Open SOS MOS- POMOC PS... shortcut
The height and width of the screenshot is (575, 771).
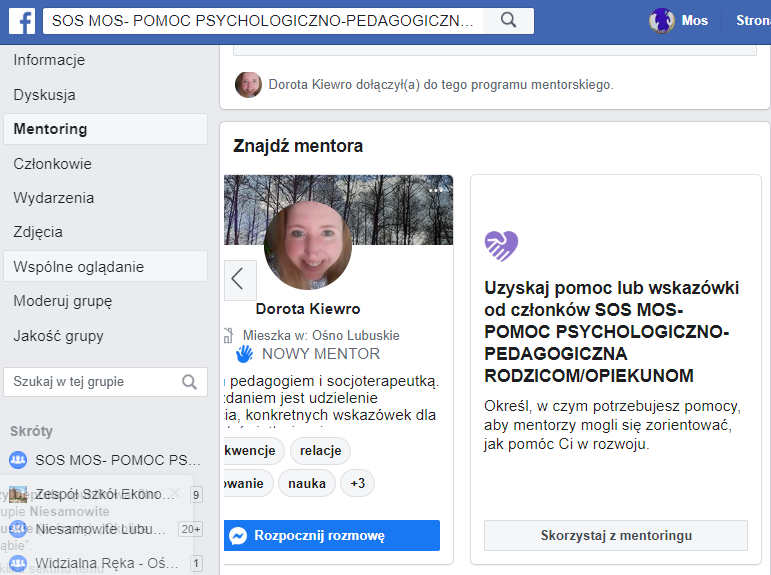[x=118, y=460]
